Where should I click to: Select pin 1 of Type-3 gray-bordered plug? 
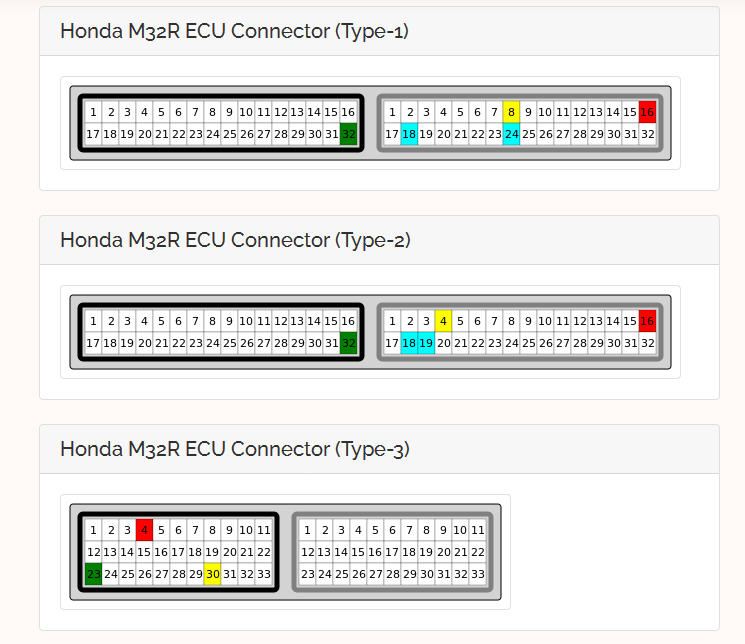[308, 530]
